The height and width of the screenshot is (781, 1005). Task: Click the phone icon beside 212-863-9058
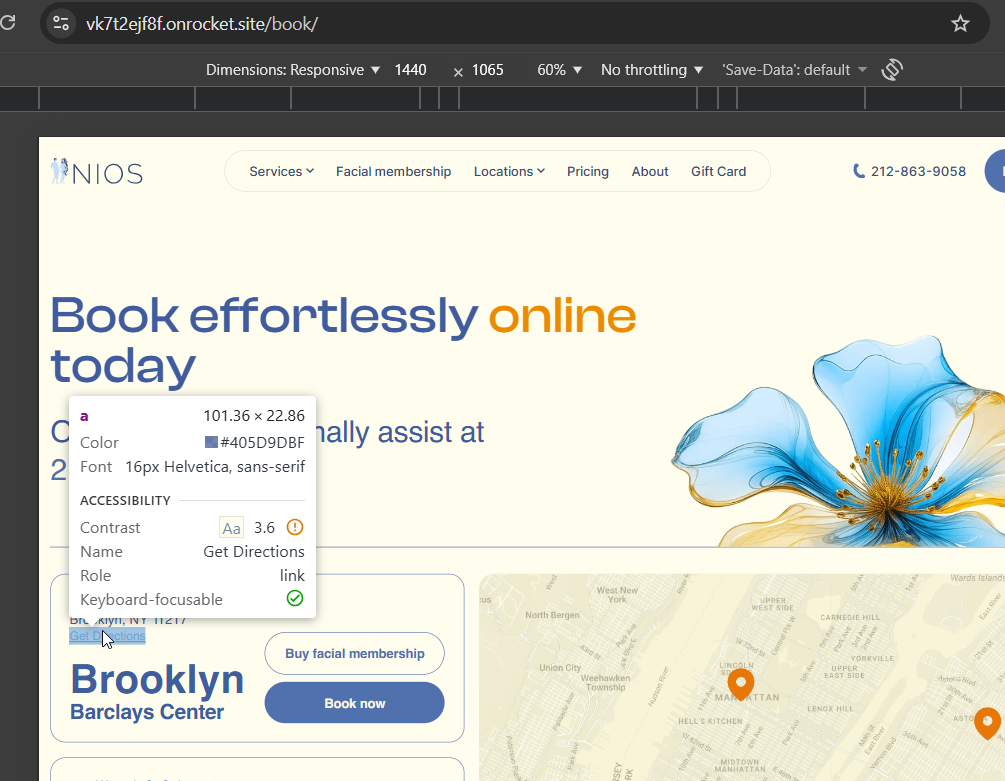coord(859,171)
